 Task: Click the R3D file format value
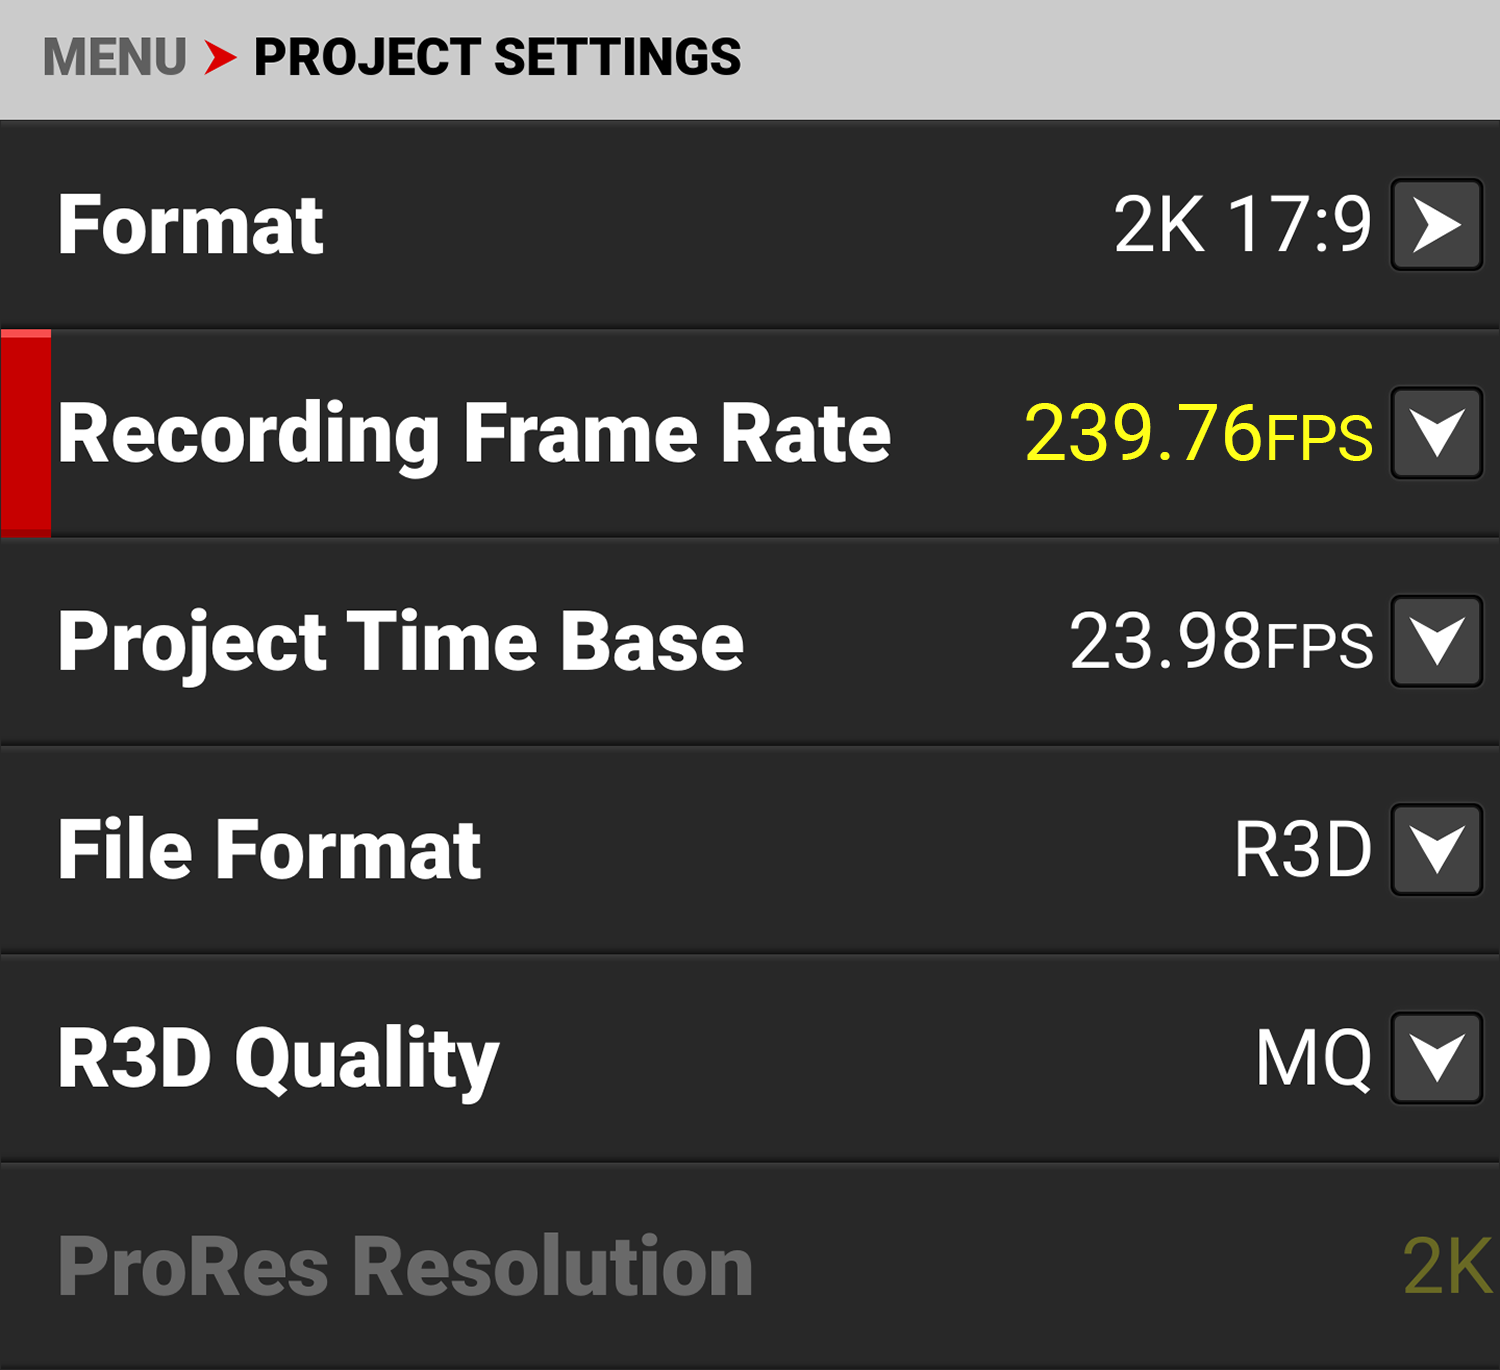point(1302,849)
